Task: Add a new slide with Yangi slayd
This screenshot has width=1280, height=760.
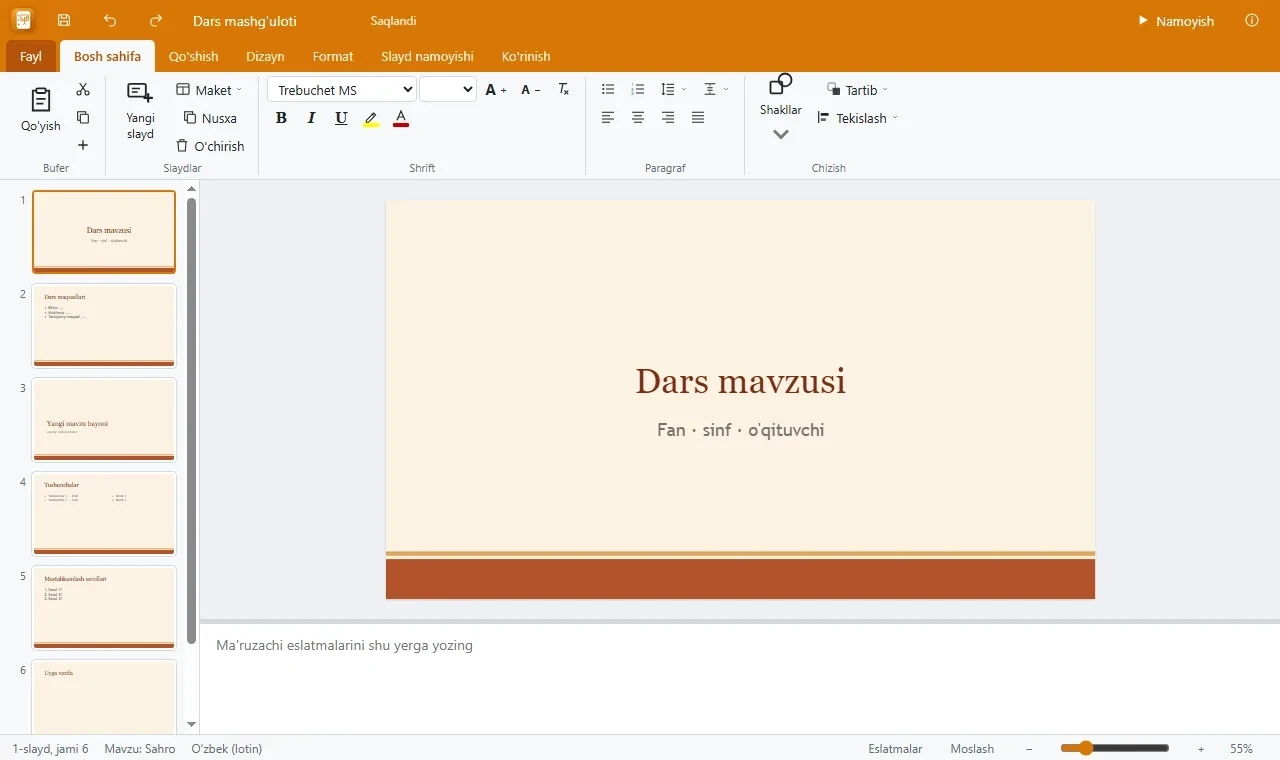Action: pos(140,111)
